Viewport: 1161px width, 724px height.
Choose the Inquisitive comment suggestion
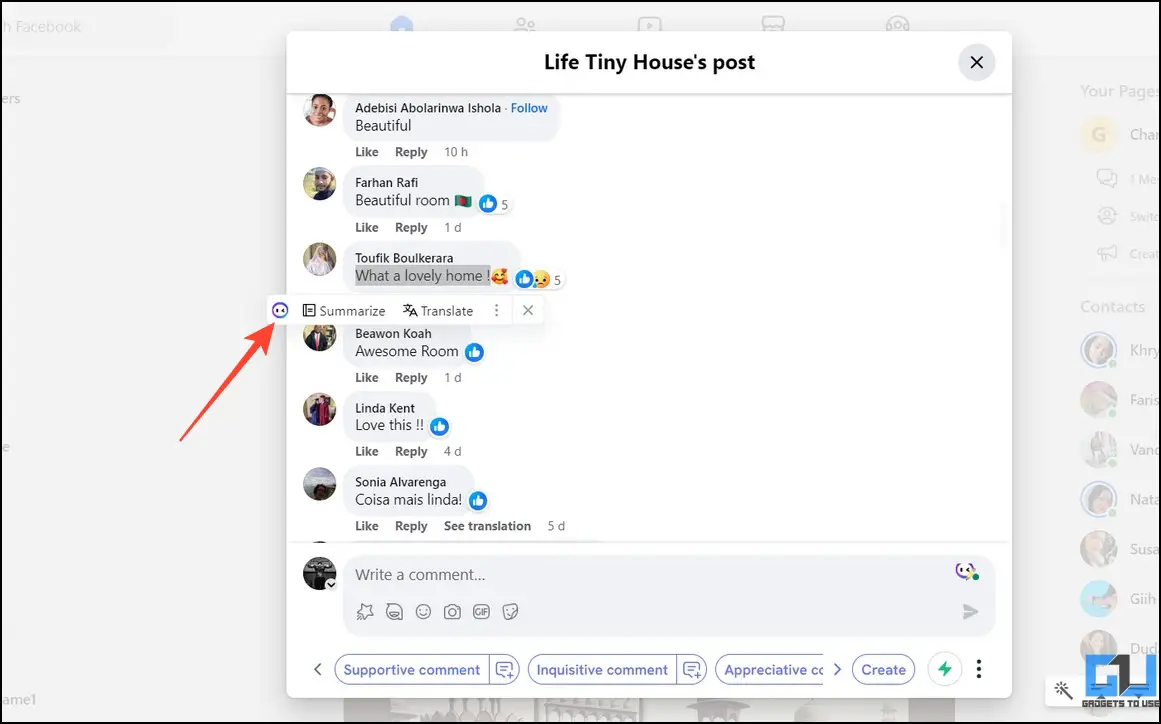[602, 669]
